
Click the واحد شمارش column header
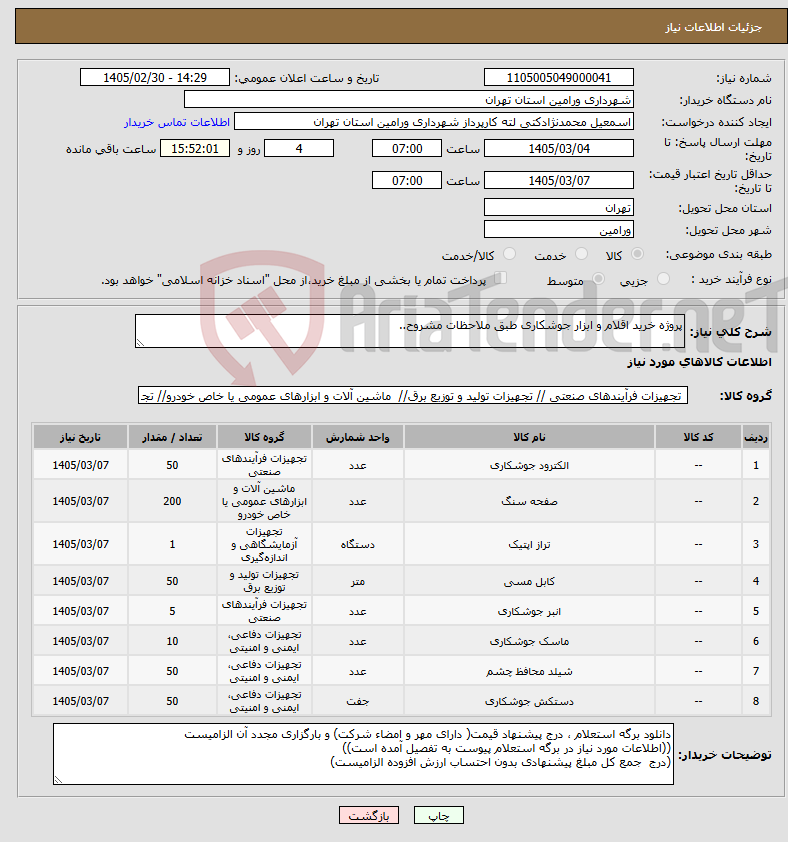358,437
